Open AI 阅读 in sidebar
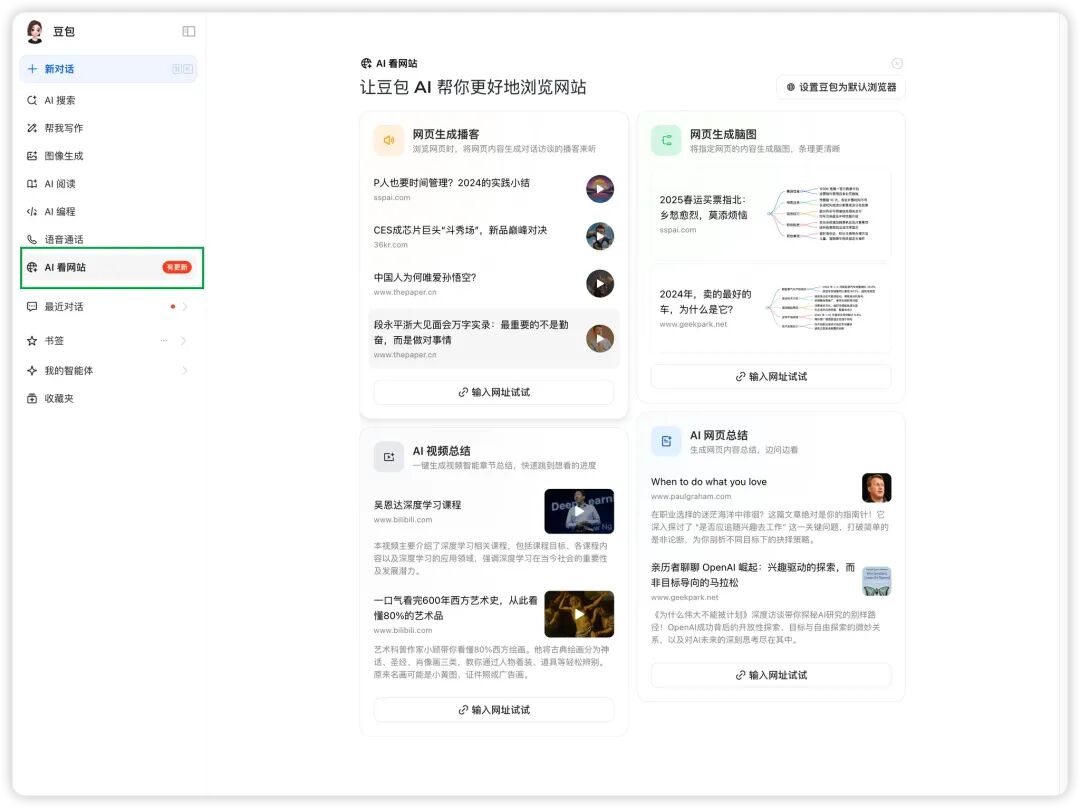 108,184
